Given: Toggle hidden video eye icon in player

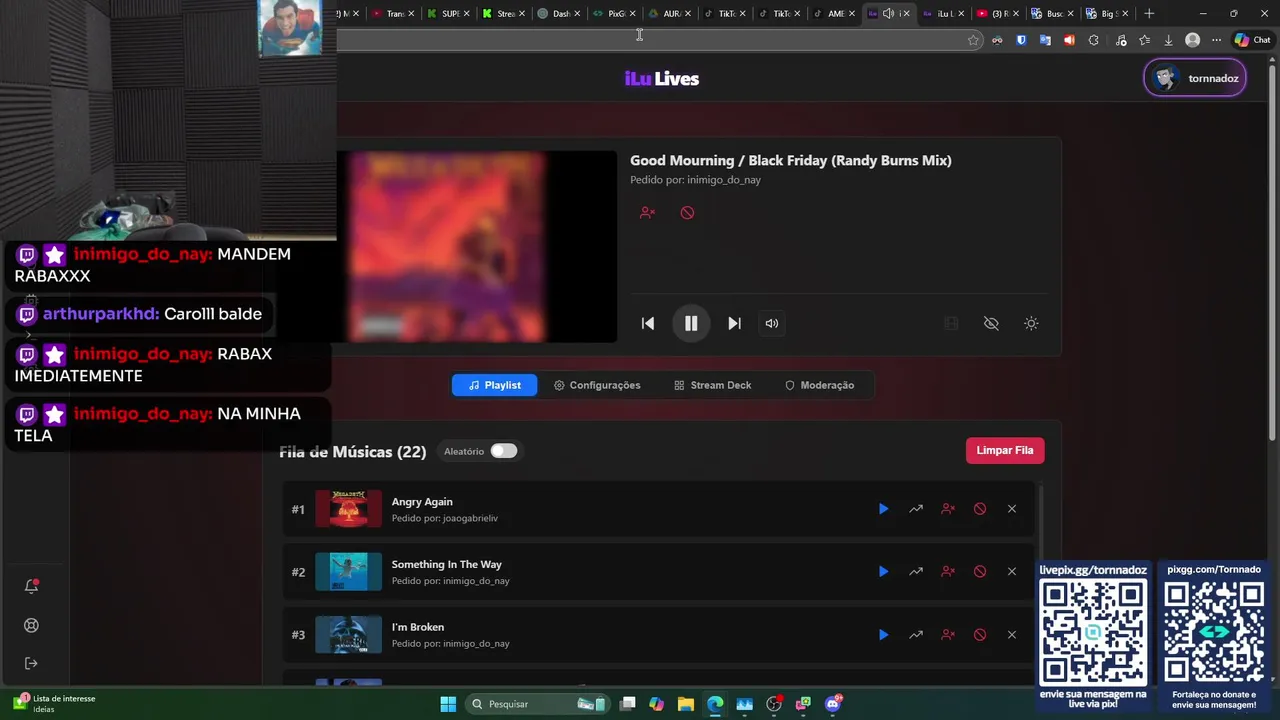Looking at the screenshot, I should [991, 323].
